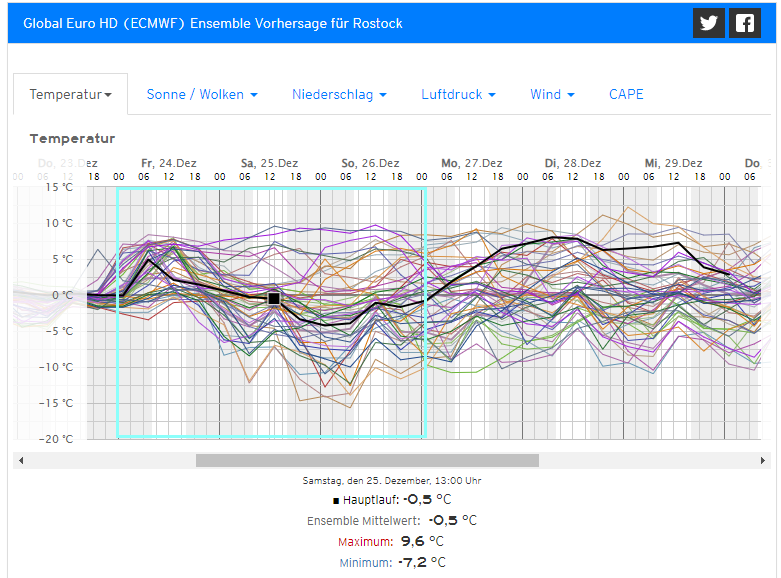The height and width of the screenshot is (578, 781).
Task: Click the Facebook share icon
Action: pyautogui.click(x=744, y=23)
